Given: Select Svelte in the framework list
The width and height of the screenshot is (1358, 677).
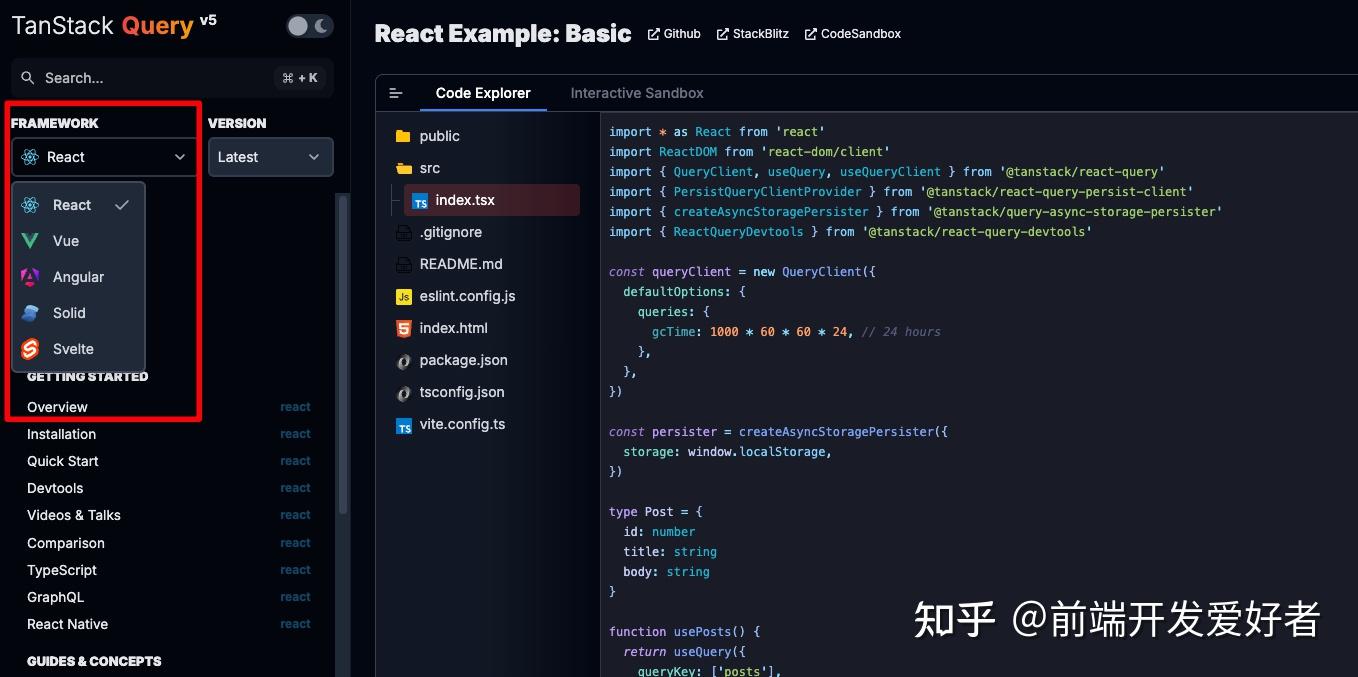Looking at the screenshot, I should coord(78,349).
